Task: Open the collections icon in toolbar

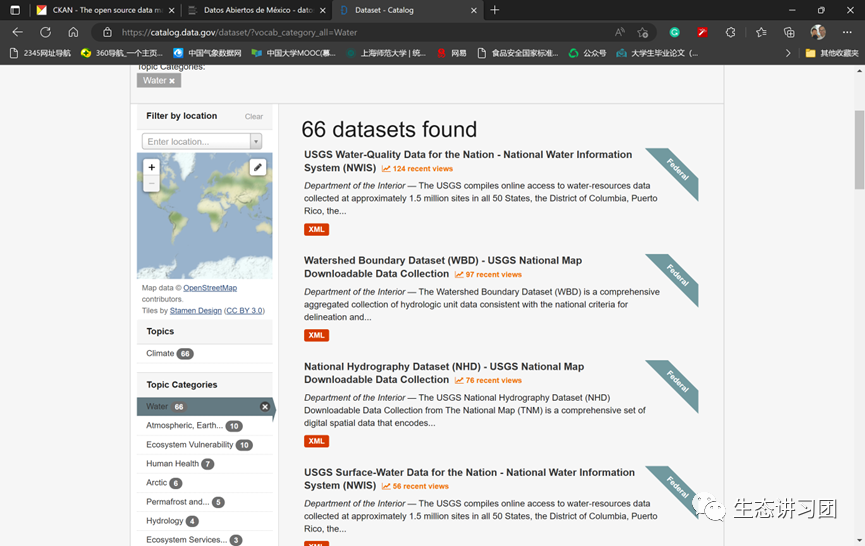Action: (789, 33)
